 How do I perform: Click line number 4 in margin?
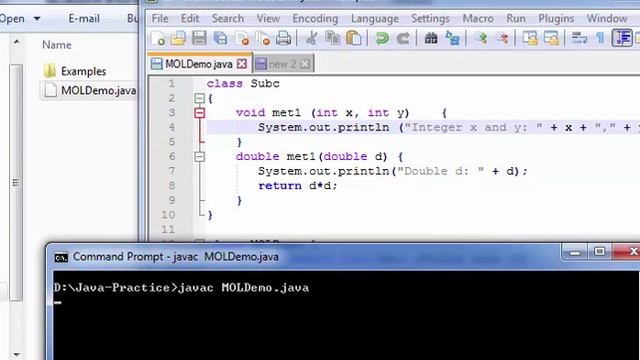click(x=171, y=127)
